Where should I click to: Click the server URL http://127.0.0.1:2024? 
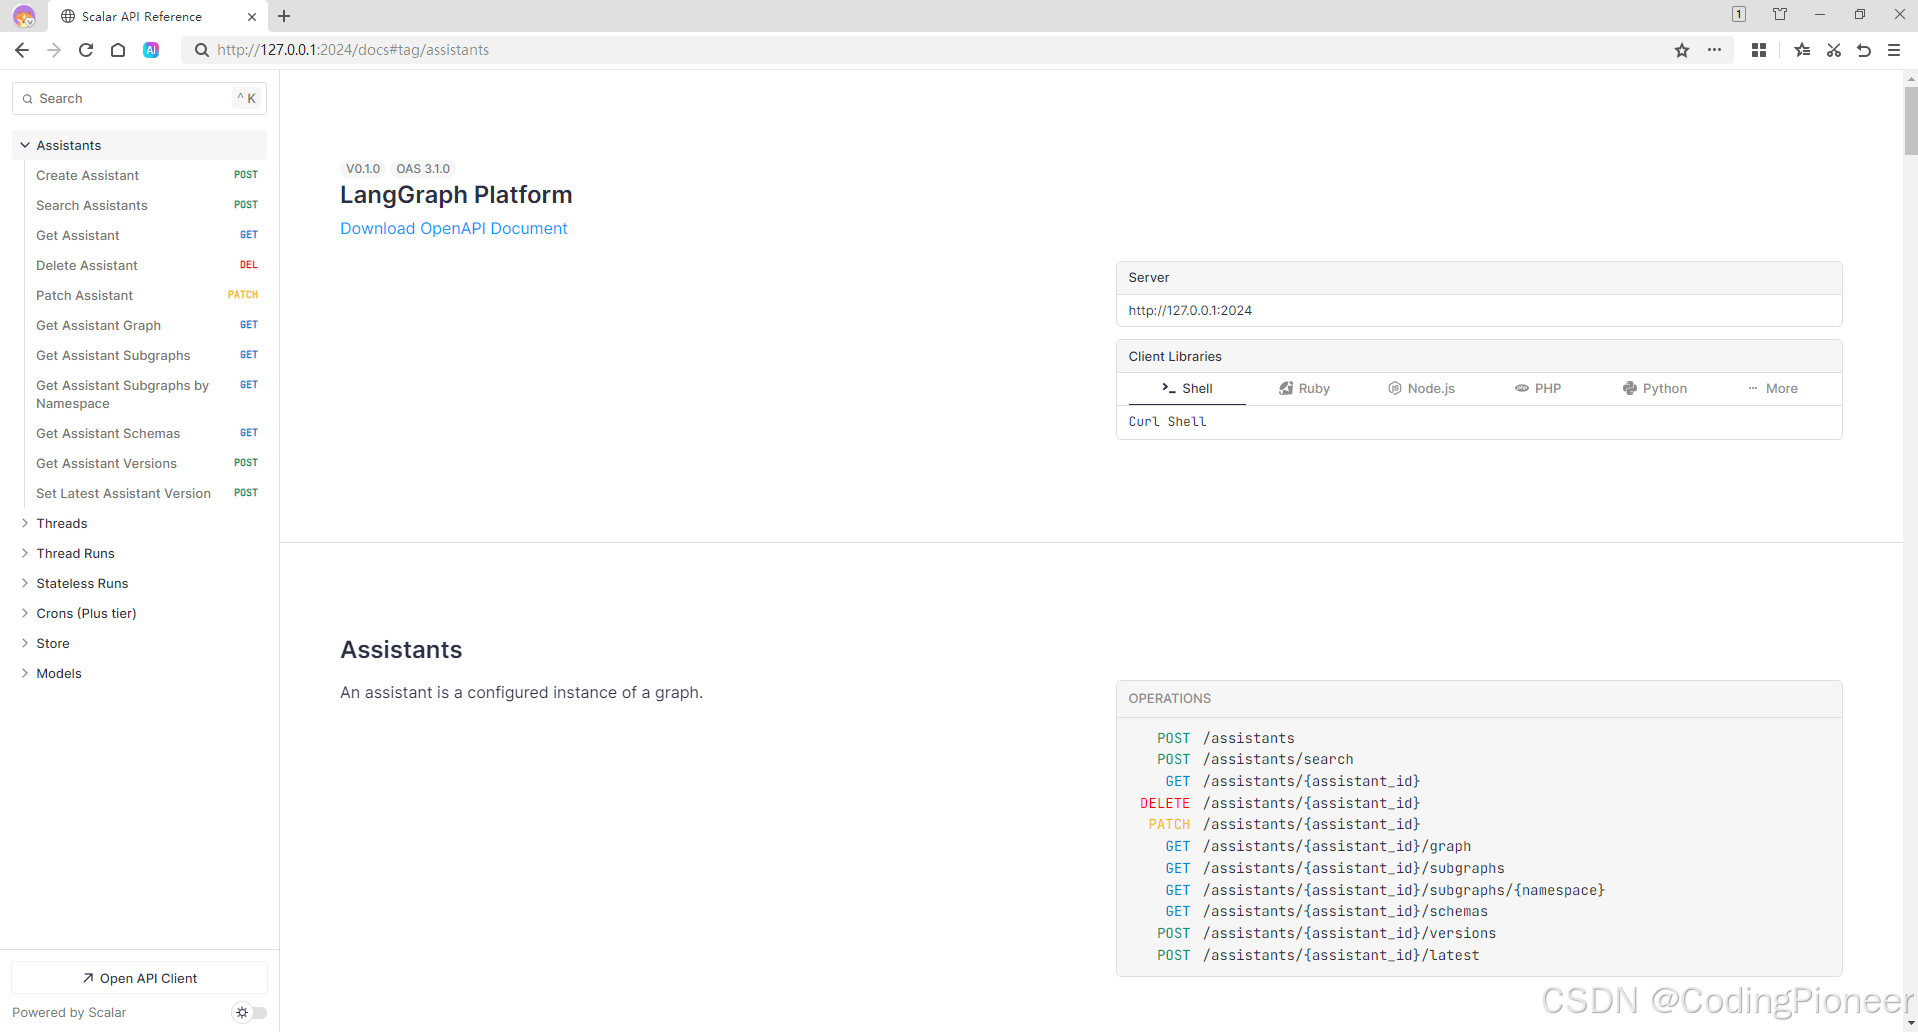(1190, 310)
